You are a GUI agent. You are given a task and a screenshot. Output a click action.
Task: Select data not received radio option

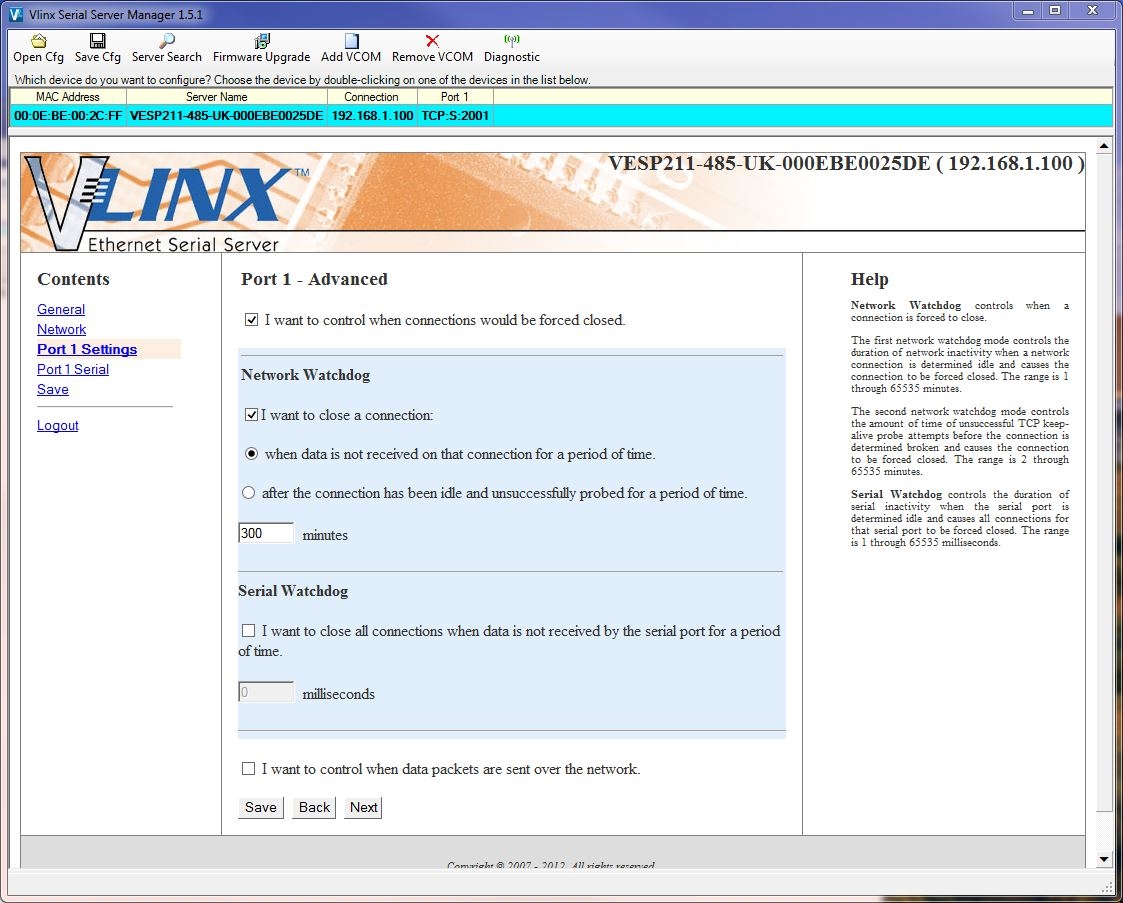(x=252, y=454)
